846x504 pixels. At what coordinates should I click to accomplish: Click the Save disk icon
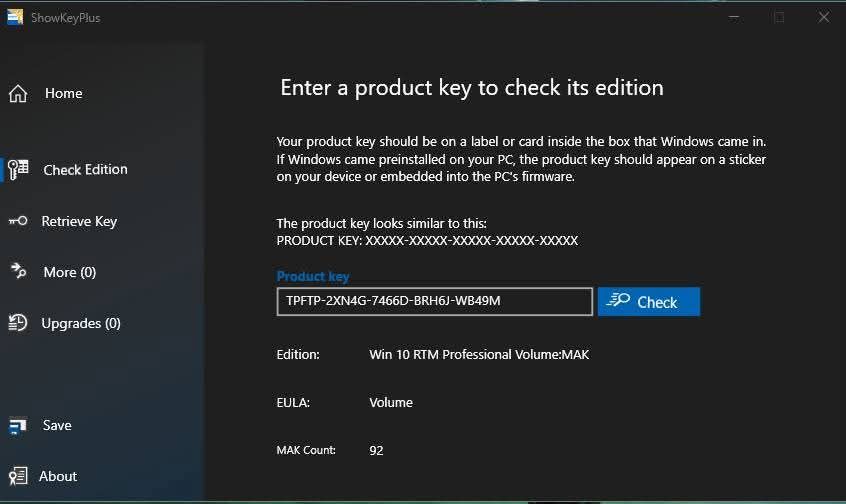click(17, 426)
